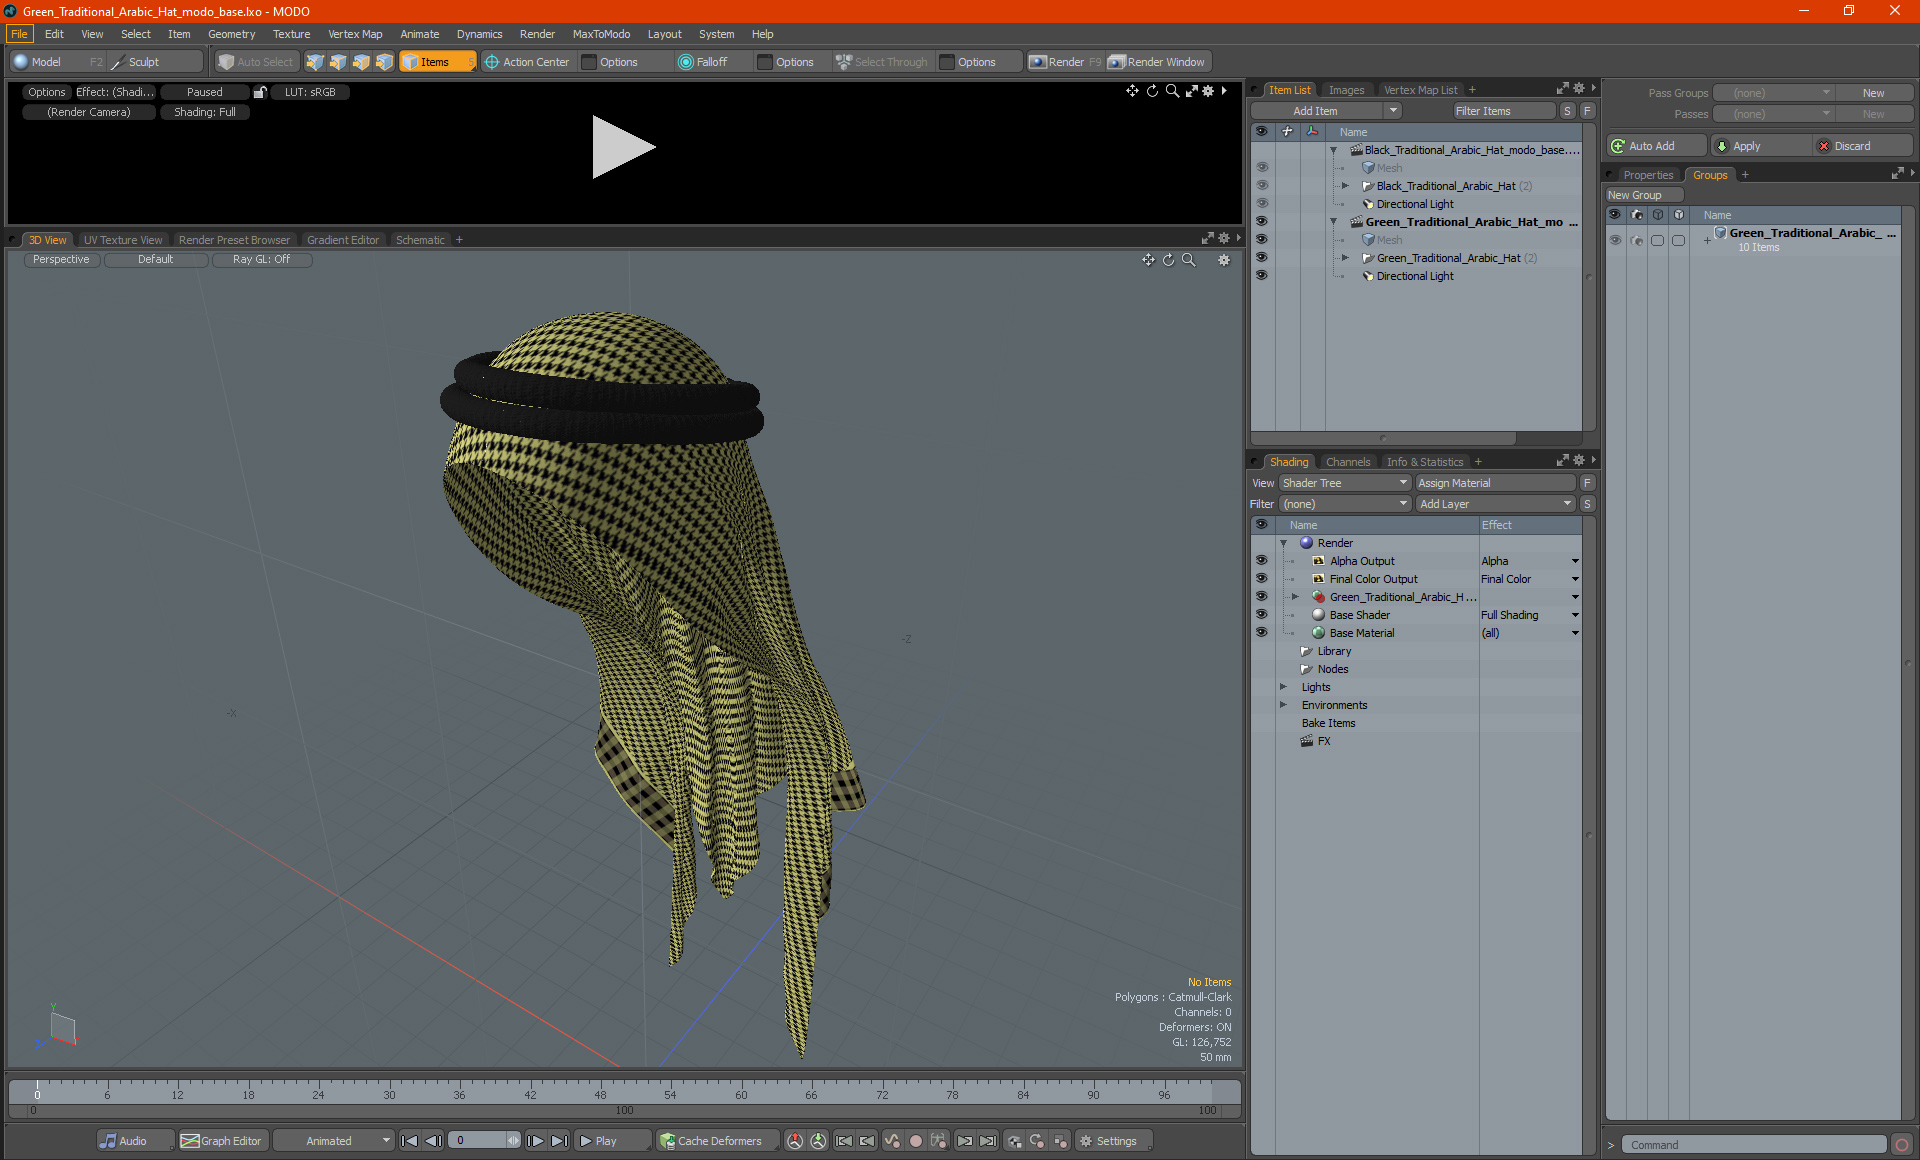Image resolution: width=1920 pixels, height=1160 pixels.
Task: Open the Graph Editor
Action: click(222, 1141)
